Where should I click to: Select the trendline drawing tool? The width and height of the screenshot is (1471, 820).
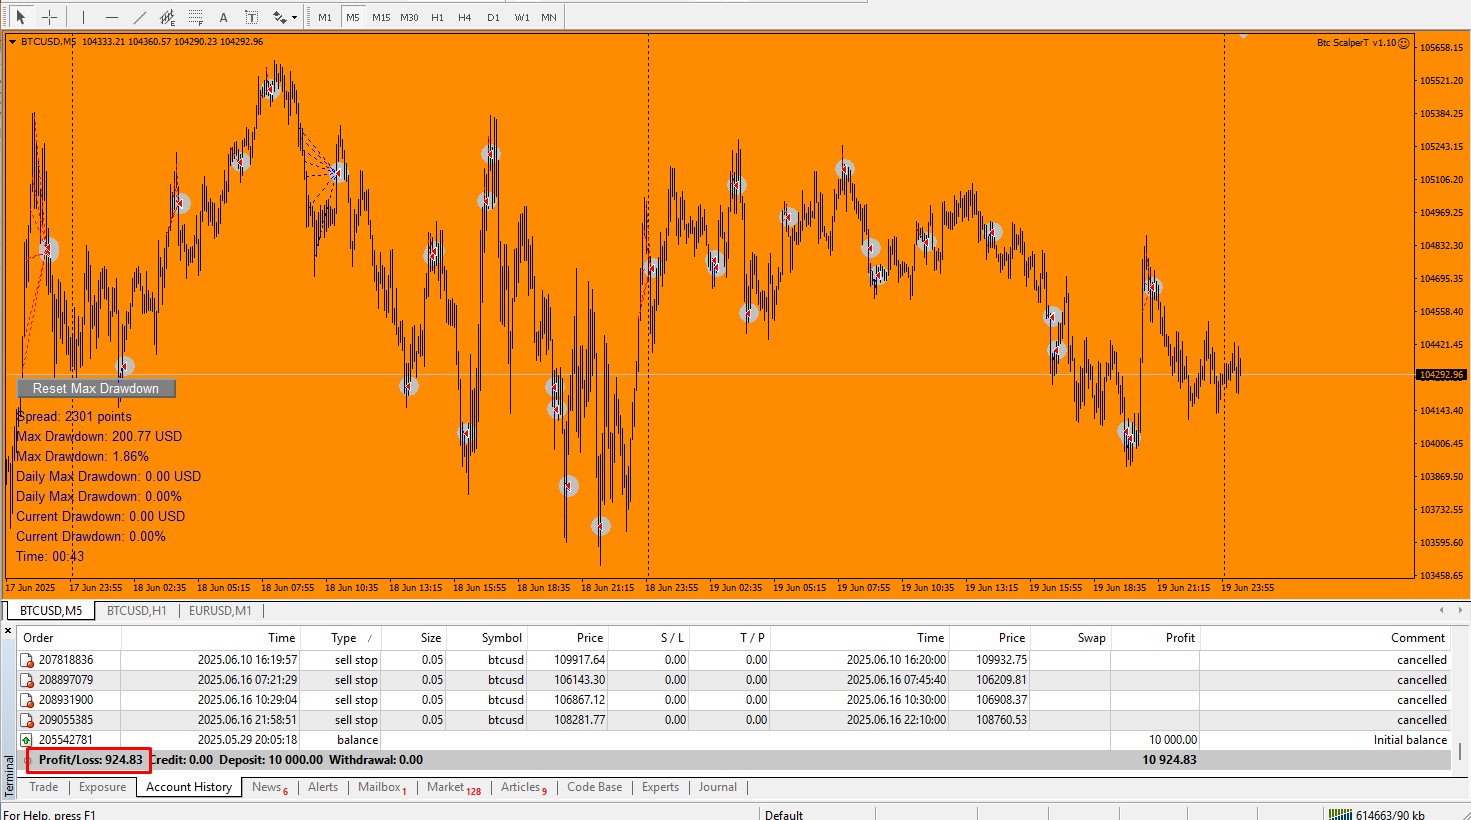tap(140, 17)
